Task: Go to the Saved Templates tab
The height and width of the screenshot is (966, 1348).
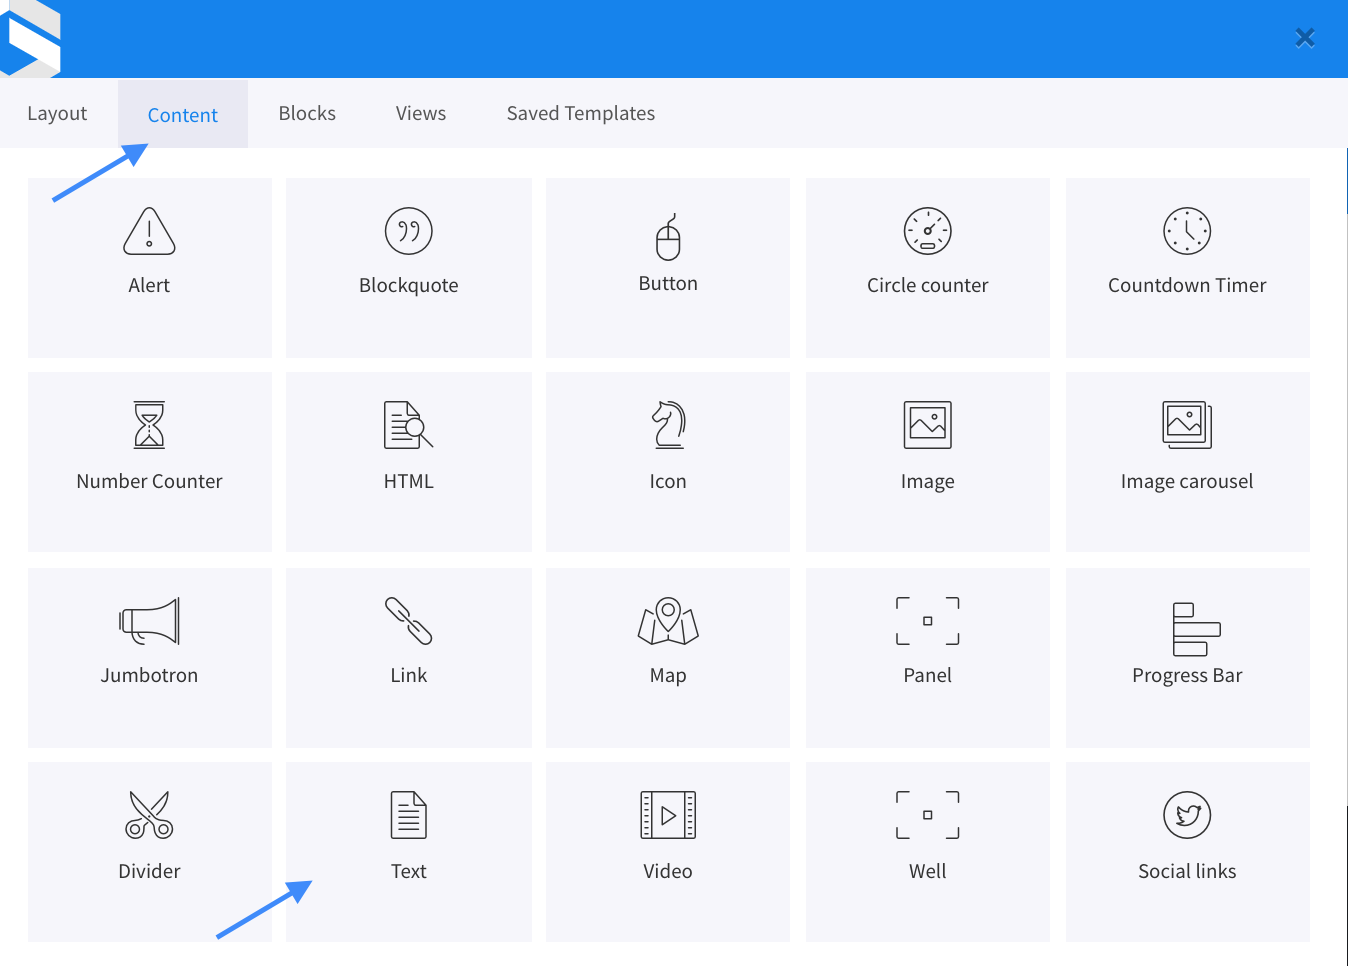Action: point(580,113)
